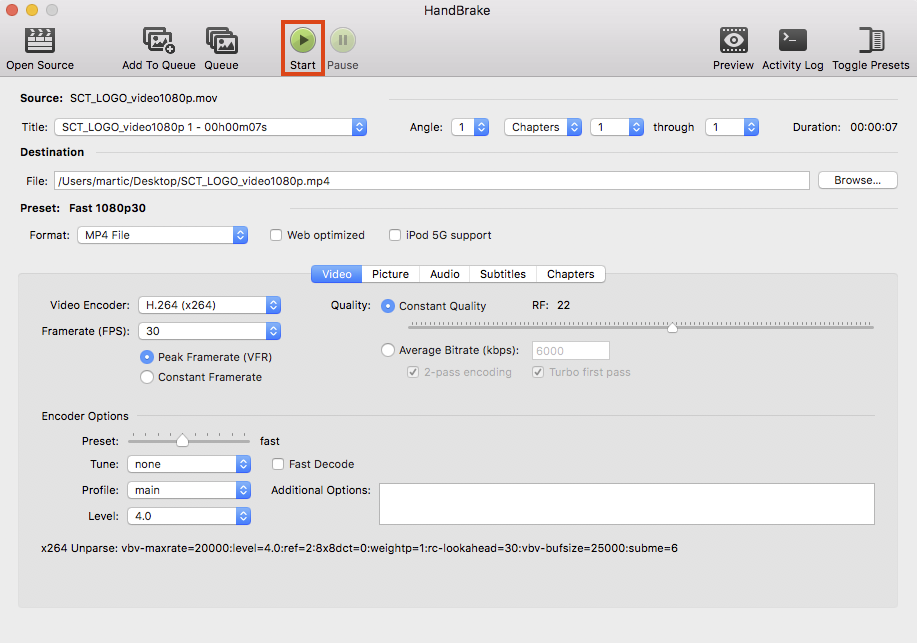The height and width of the screenshot is (643, 917).
Task: Click the Additional Options text box
Action: tap(627, 504)
